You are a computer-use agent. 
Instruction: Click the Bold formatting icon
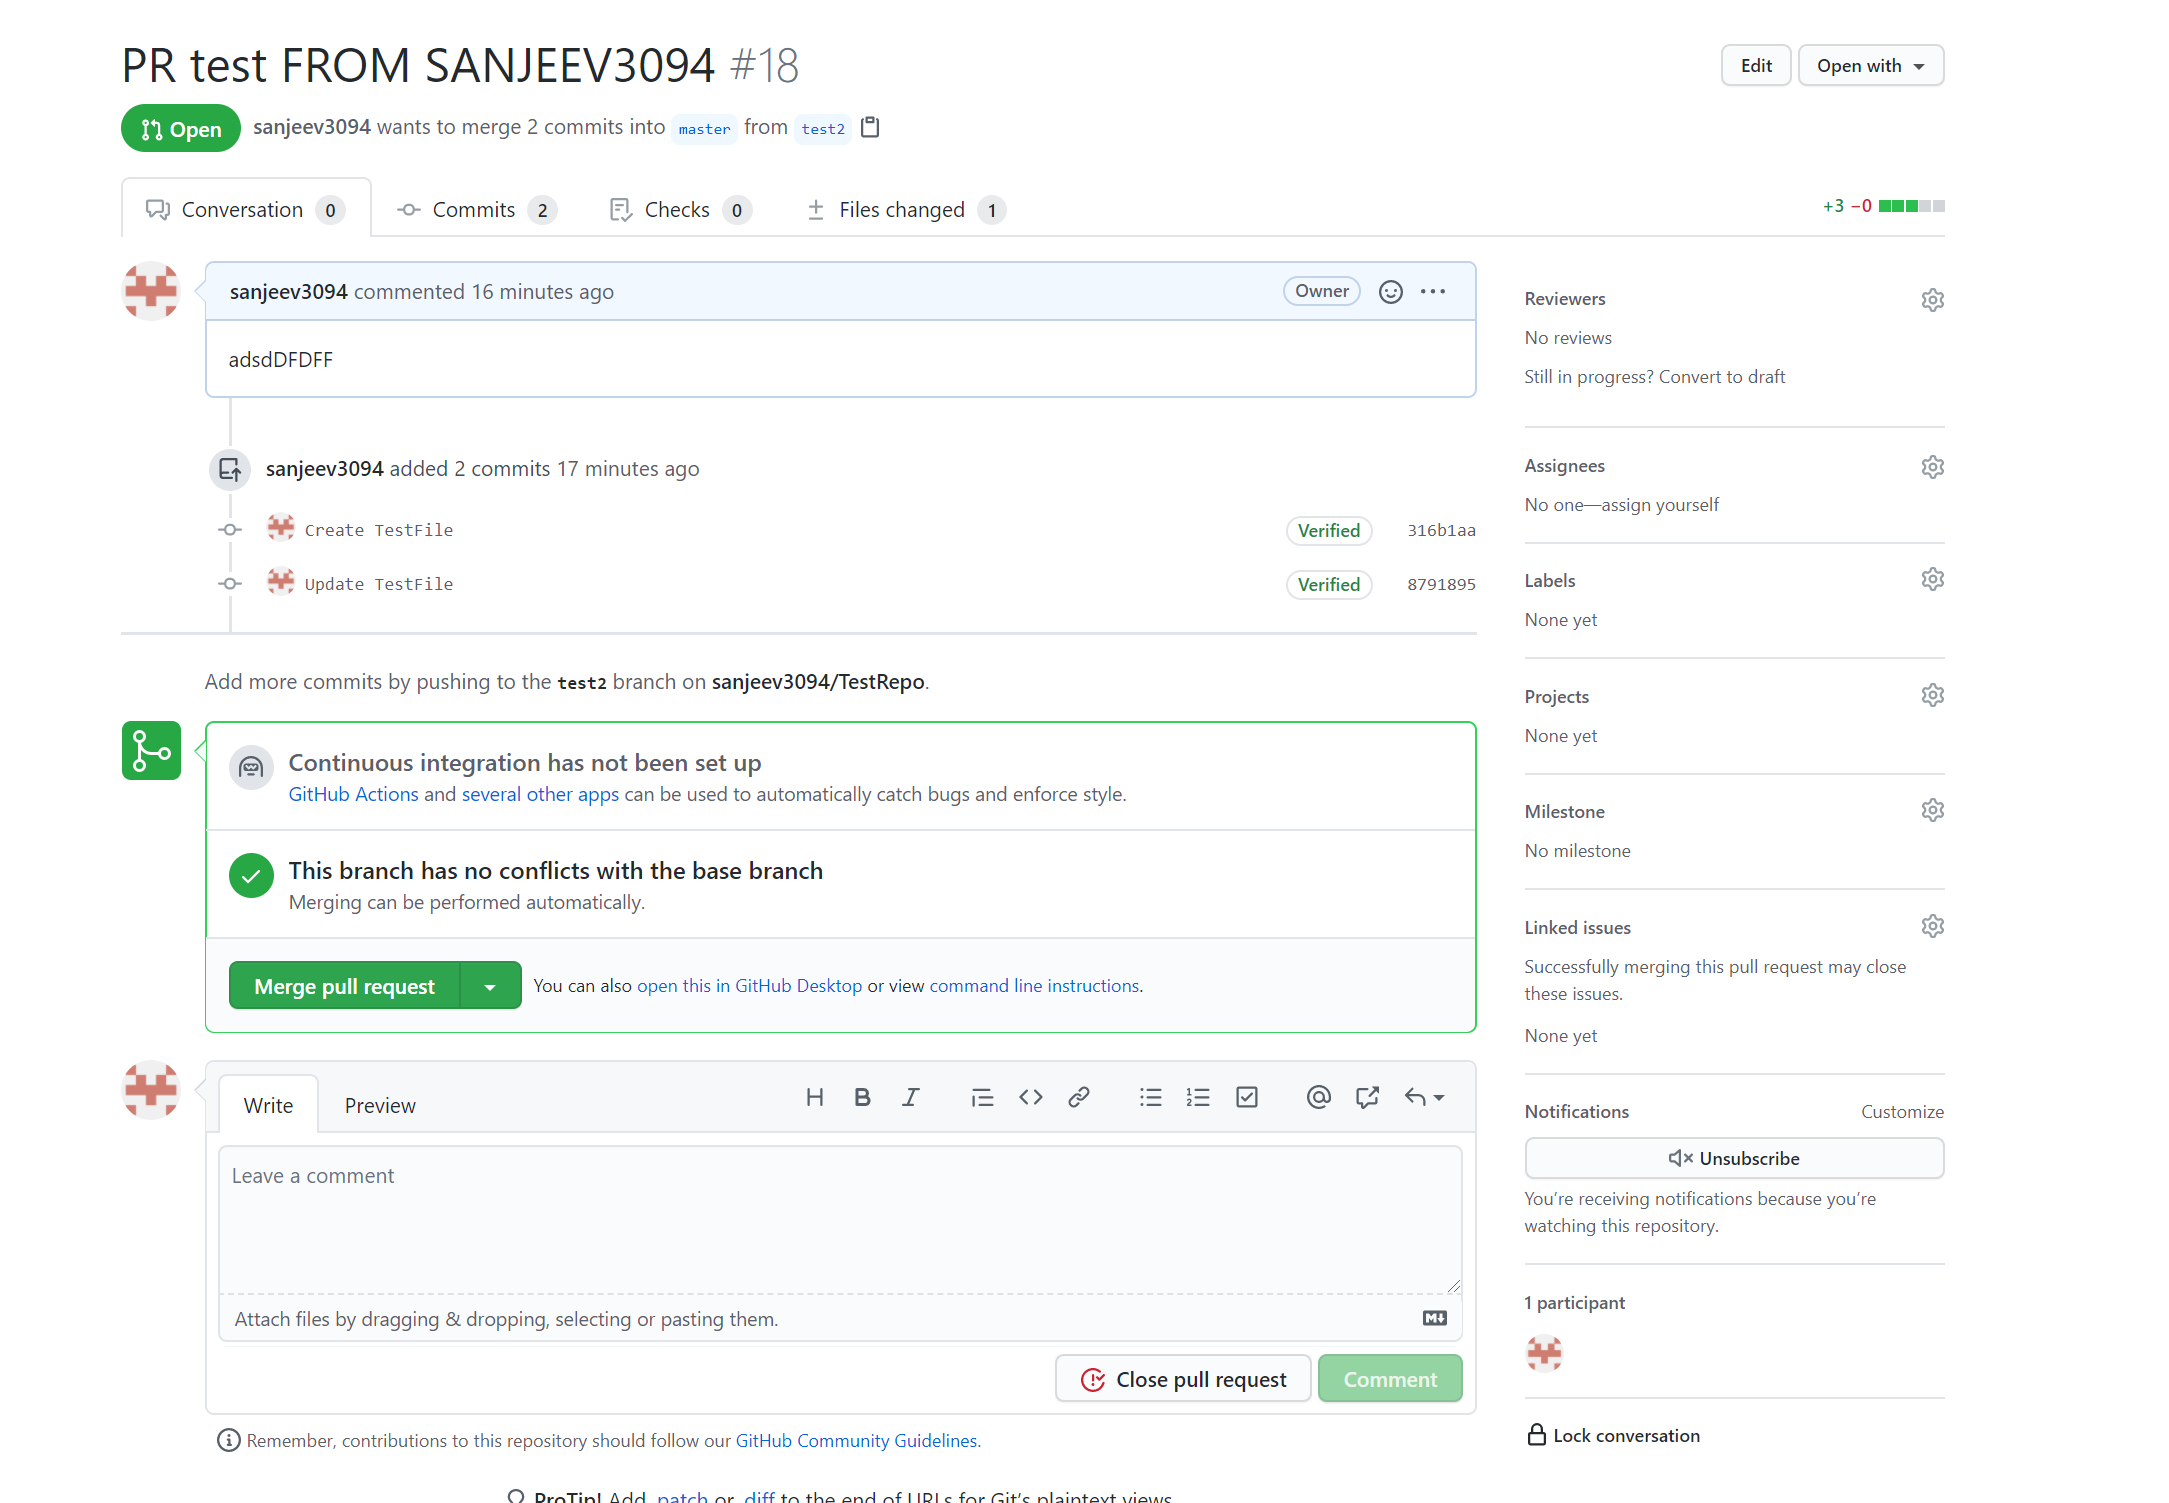(x=862, y=1097)
